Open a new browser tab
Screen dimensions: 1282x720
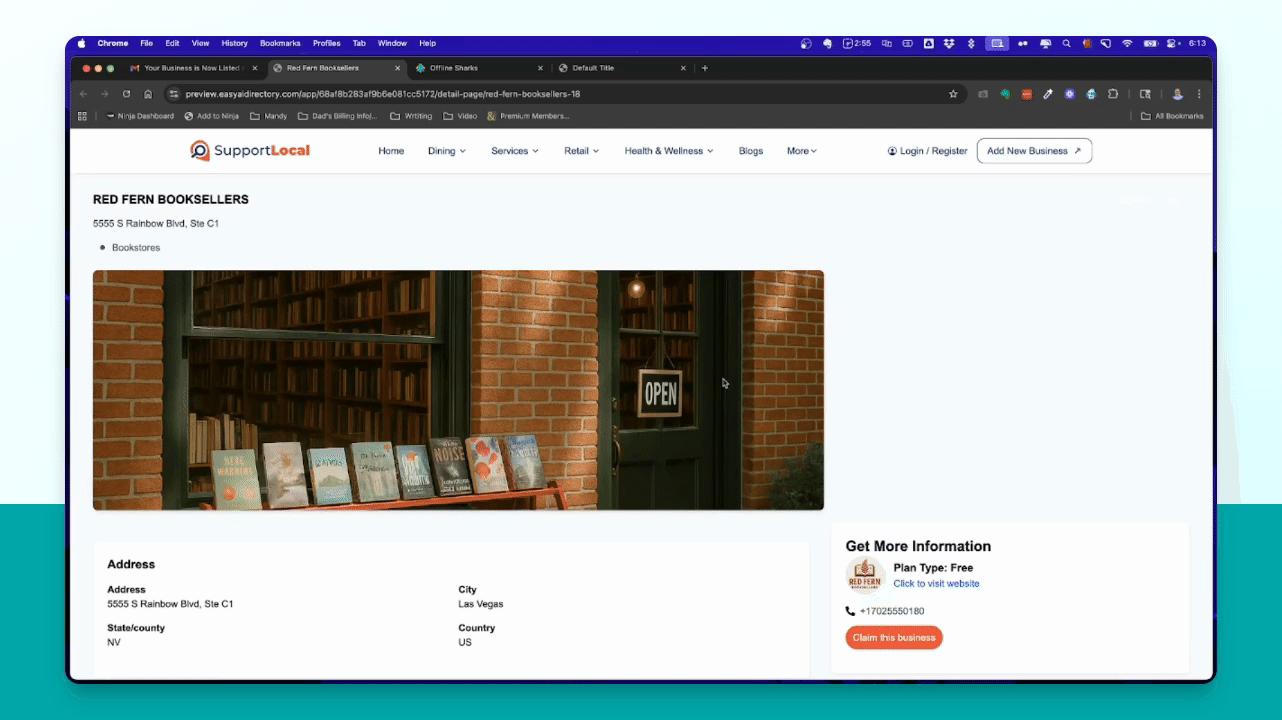705,68
